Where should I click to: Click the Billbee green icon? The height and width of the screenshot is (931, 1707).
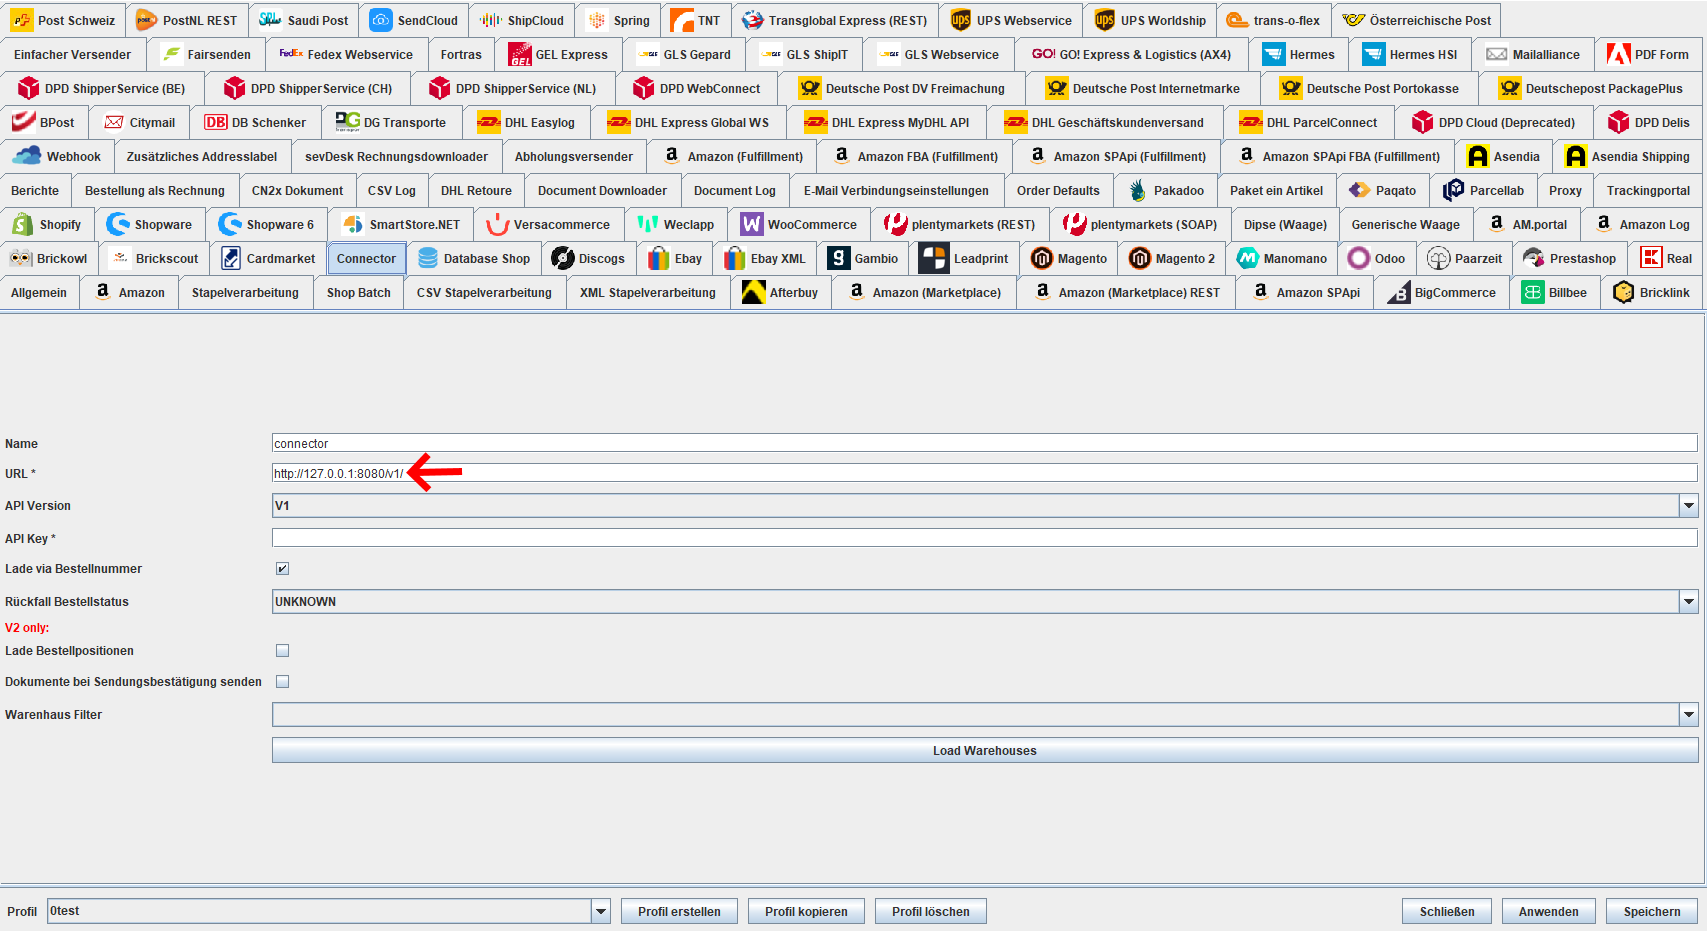1532,292
